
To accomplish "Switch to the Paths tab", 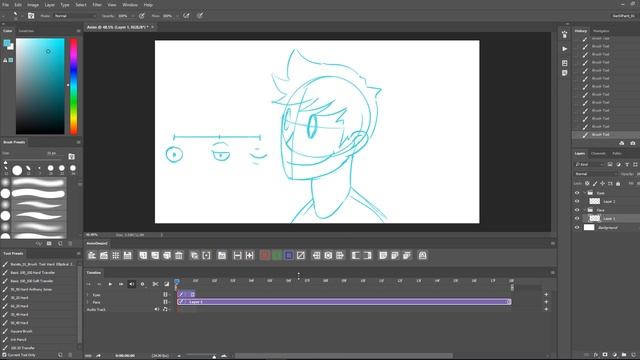I will tap(617, 153).
